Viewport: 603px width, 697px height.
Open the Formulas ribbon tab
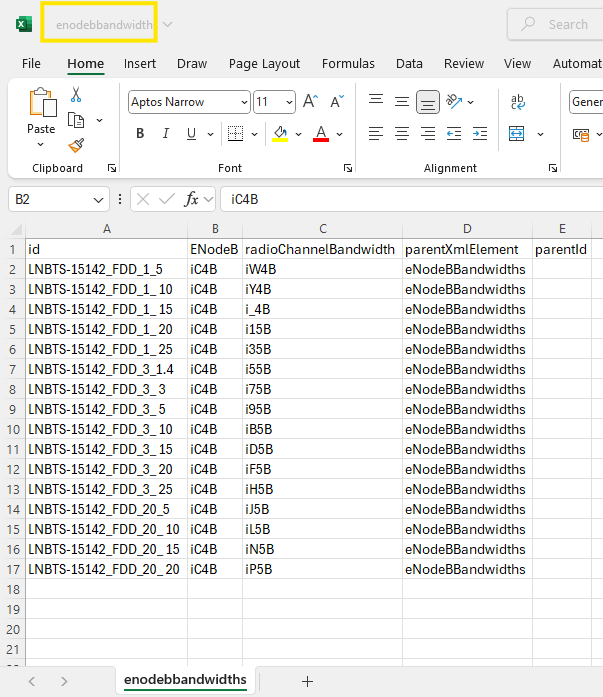[x=348, y=63]
